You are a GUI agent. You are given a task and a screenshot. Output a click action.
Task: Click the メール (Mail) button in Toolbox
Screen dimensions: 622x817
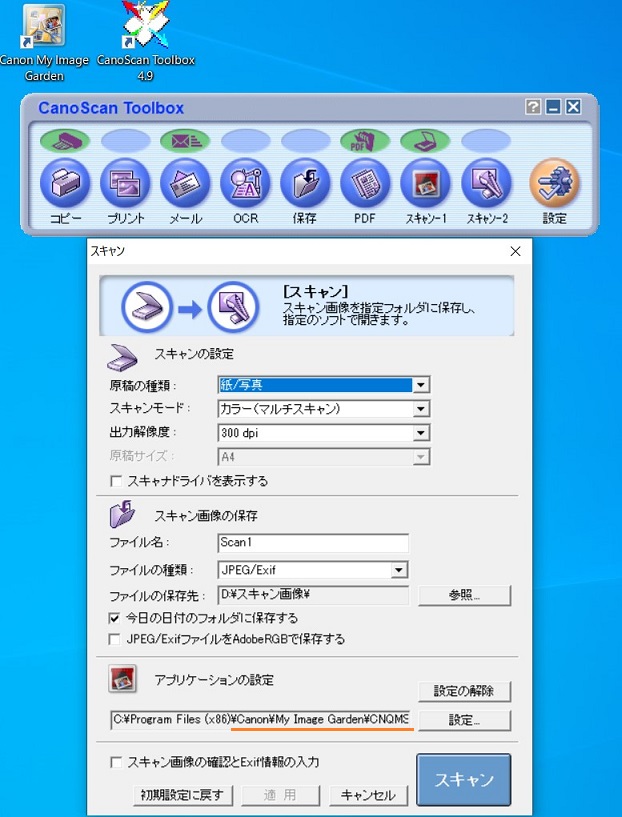pos(185,183)
